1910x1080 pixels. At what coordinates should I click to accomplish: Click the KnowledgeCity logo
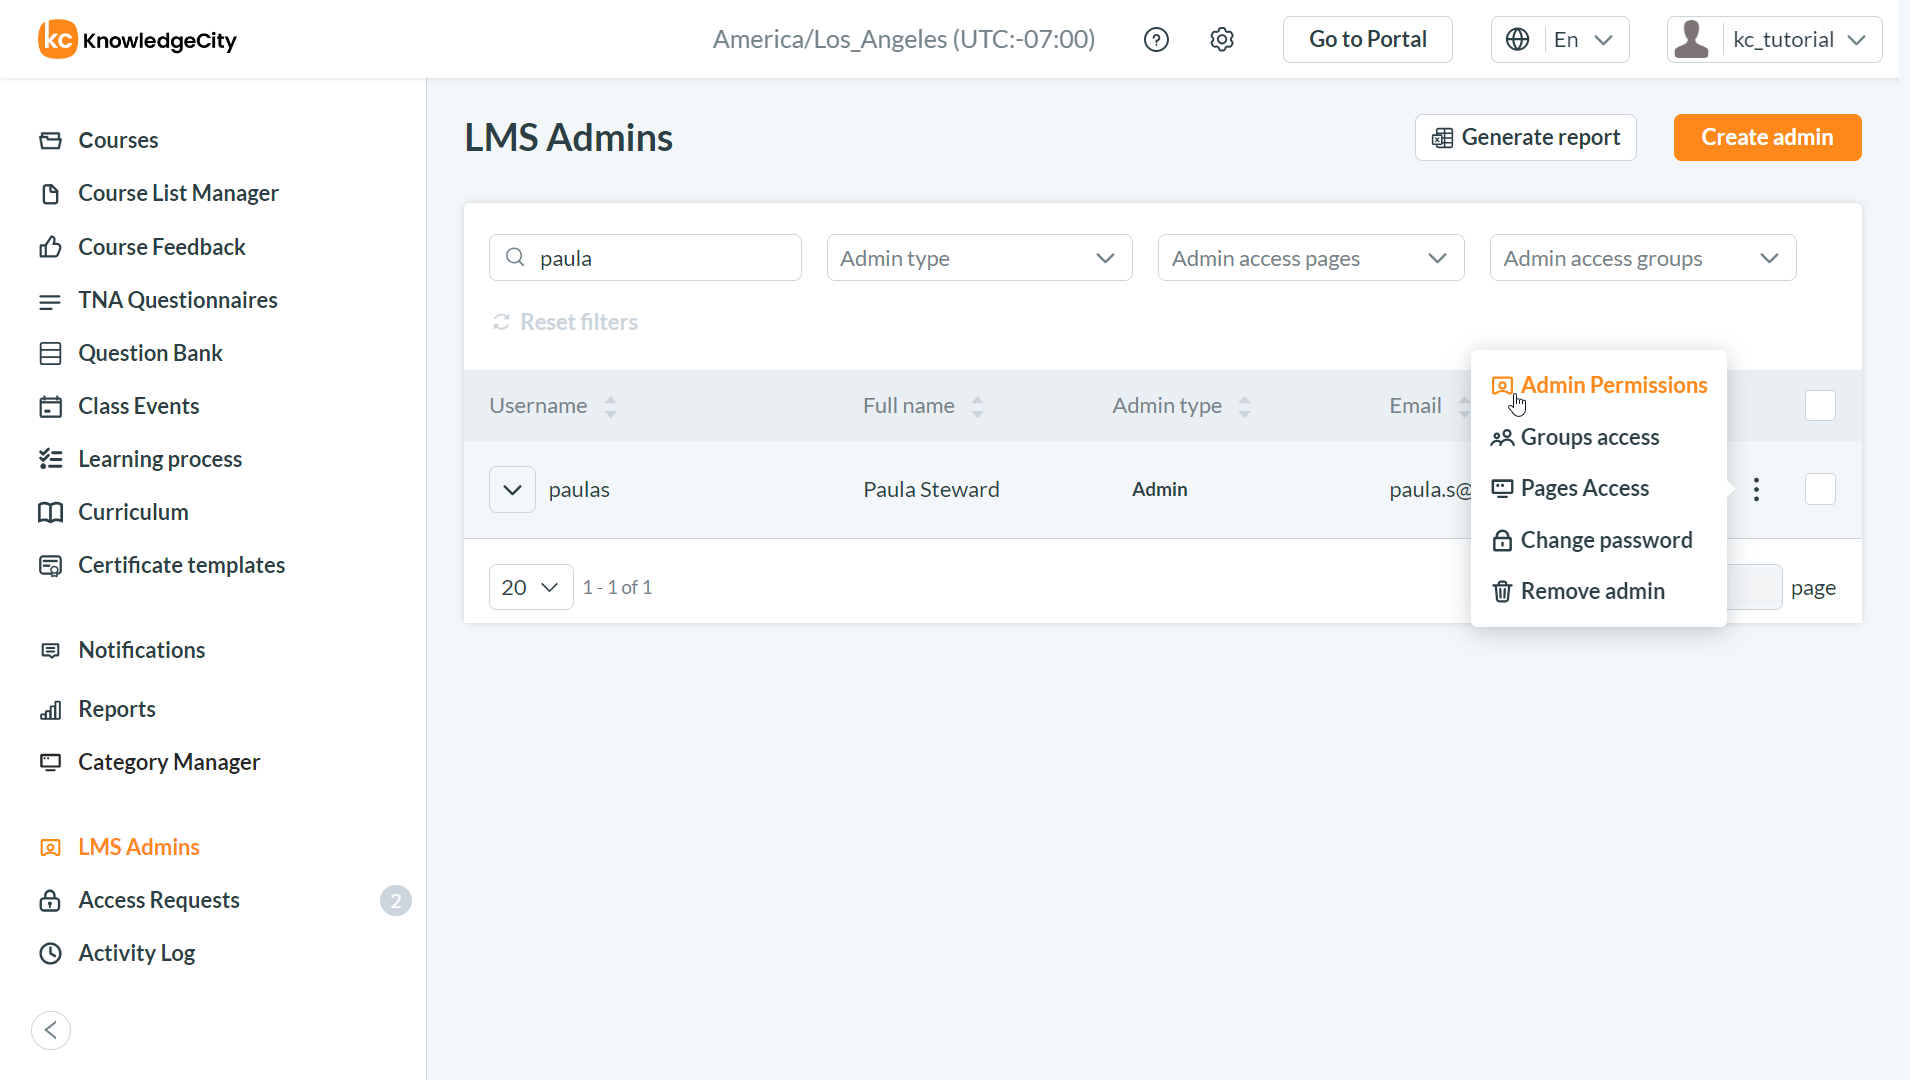tap(138, 40)
